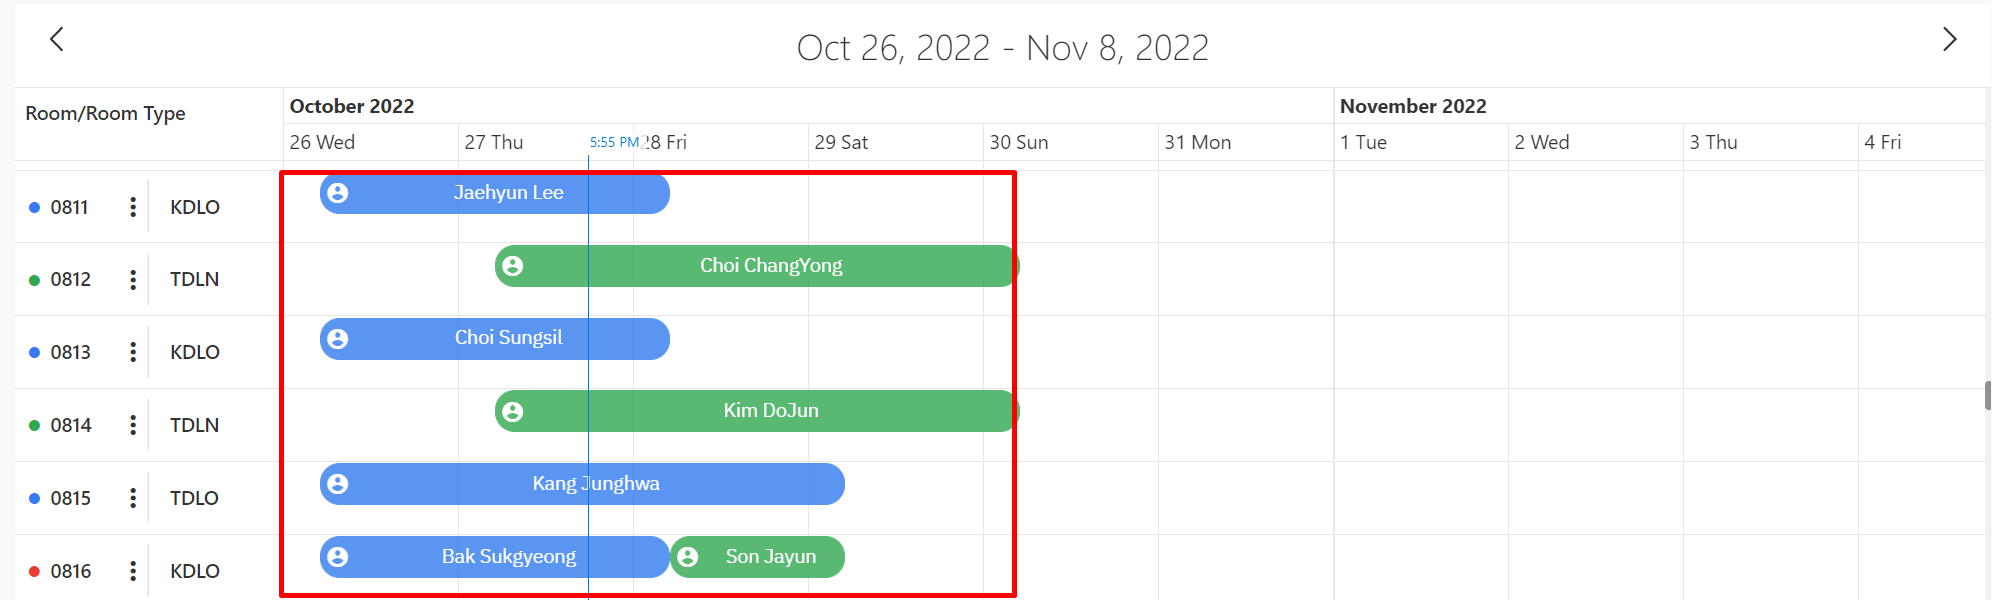
Task: Open Kim DoJun reservation bar
Action: [x=770, y=411]
